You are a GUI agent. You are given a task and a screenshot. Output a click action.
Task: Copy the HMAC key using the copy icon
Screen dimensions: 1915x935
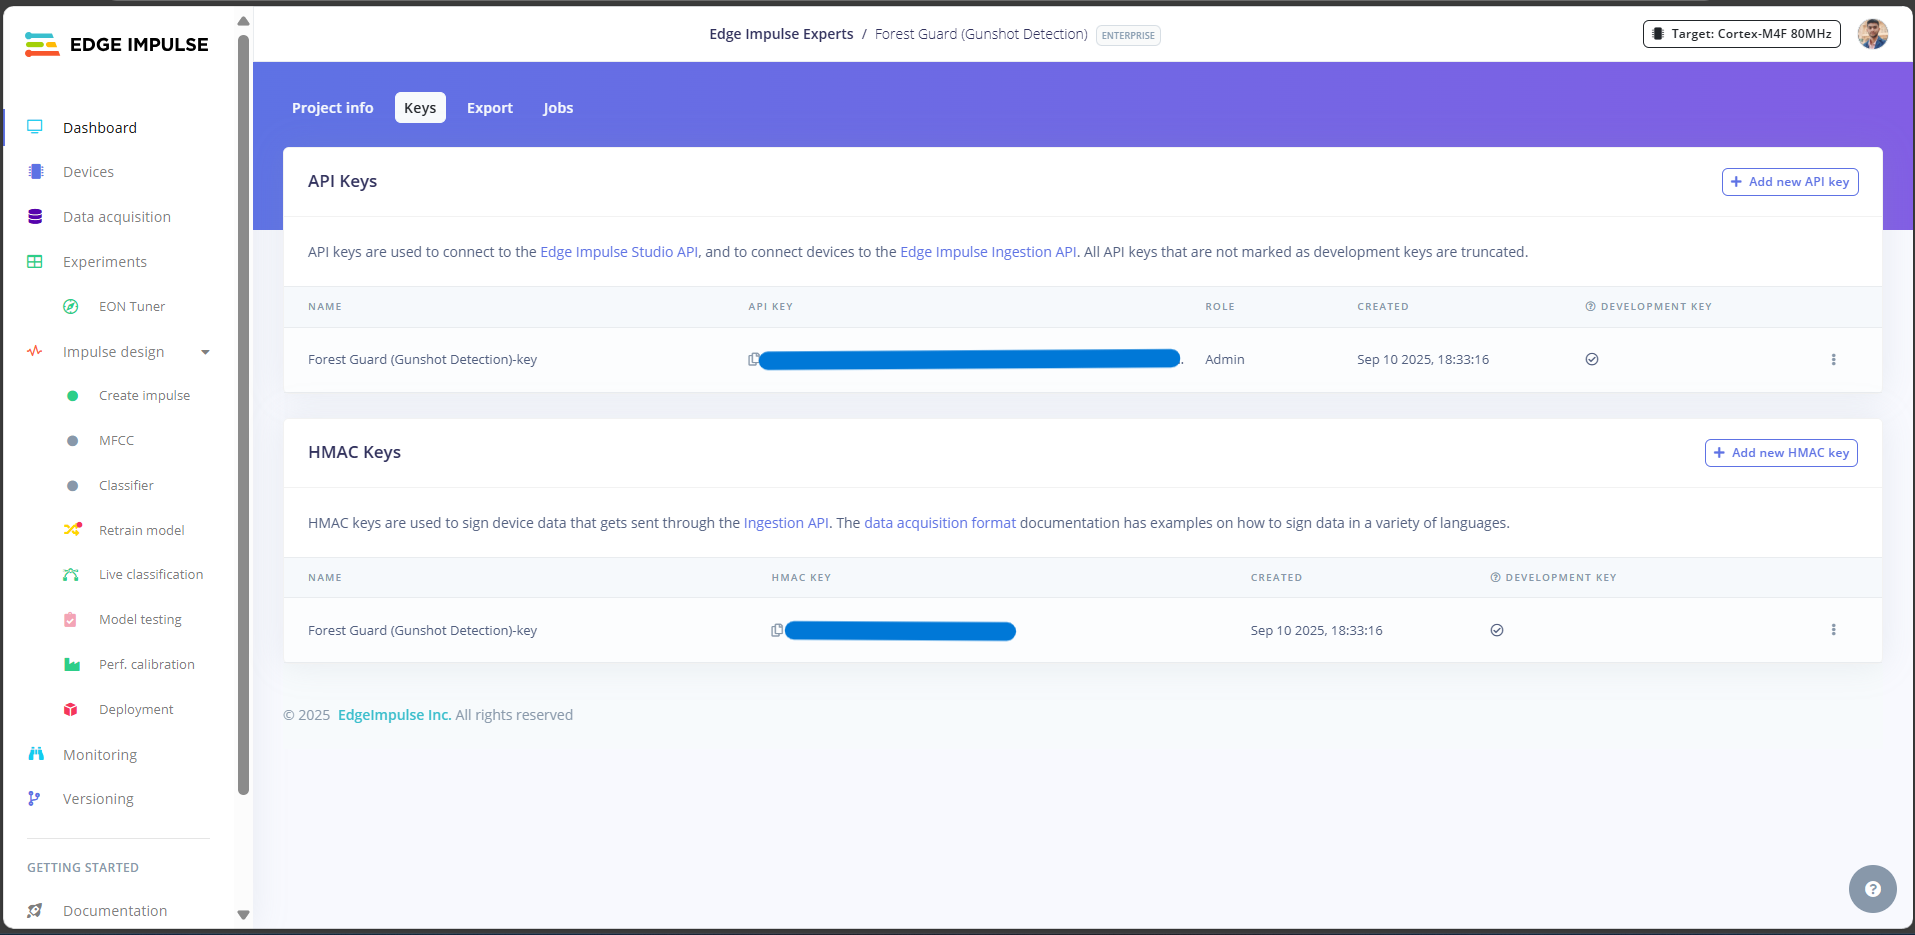point(777,631)
